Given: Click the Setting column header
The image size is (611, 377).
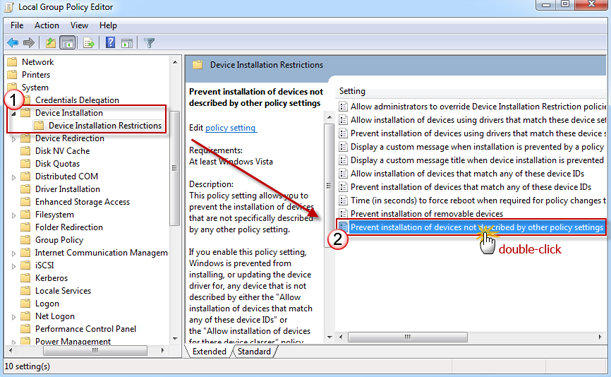Looking at the screenshot, I should 352,91.
